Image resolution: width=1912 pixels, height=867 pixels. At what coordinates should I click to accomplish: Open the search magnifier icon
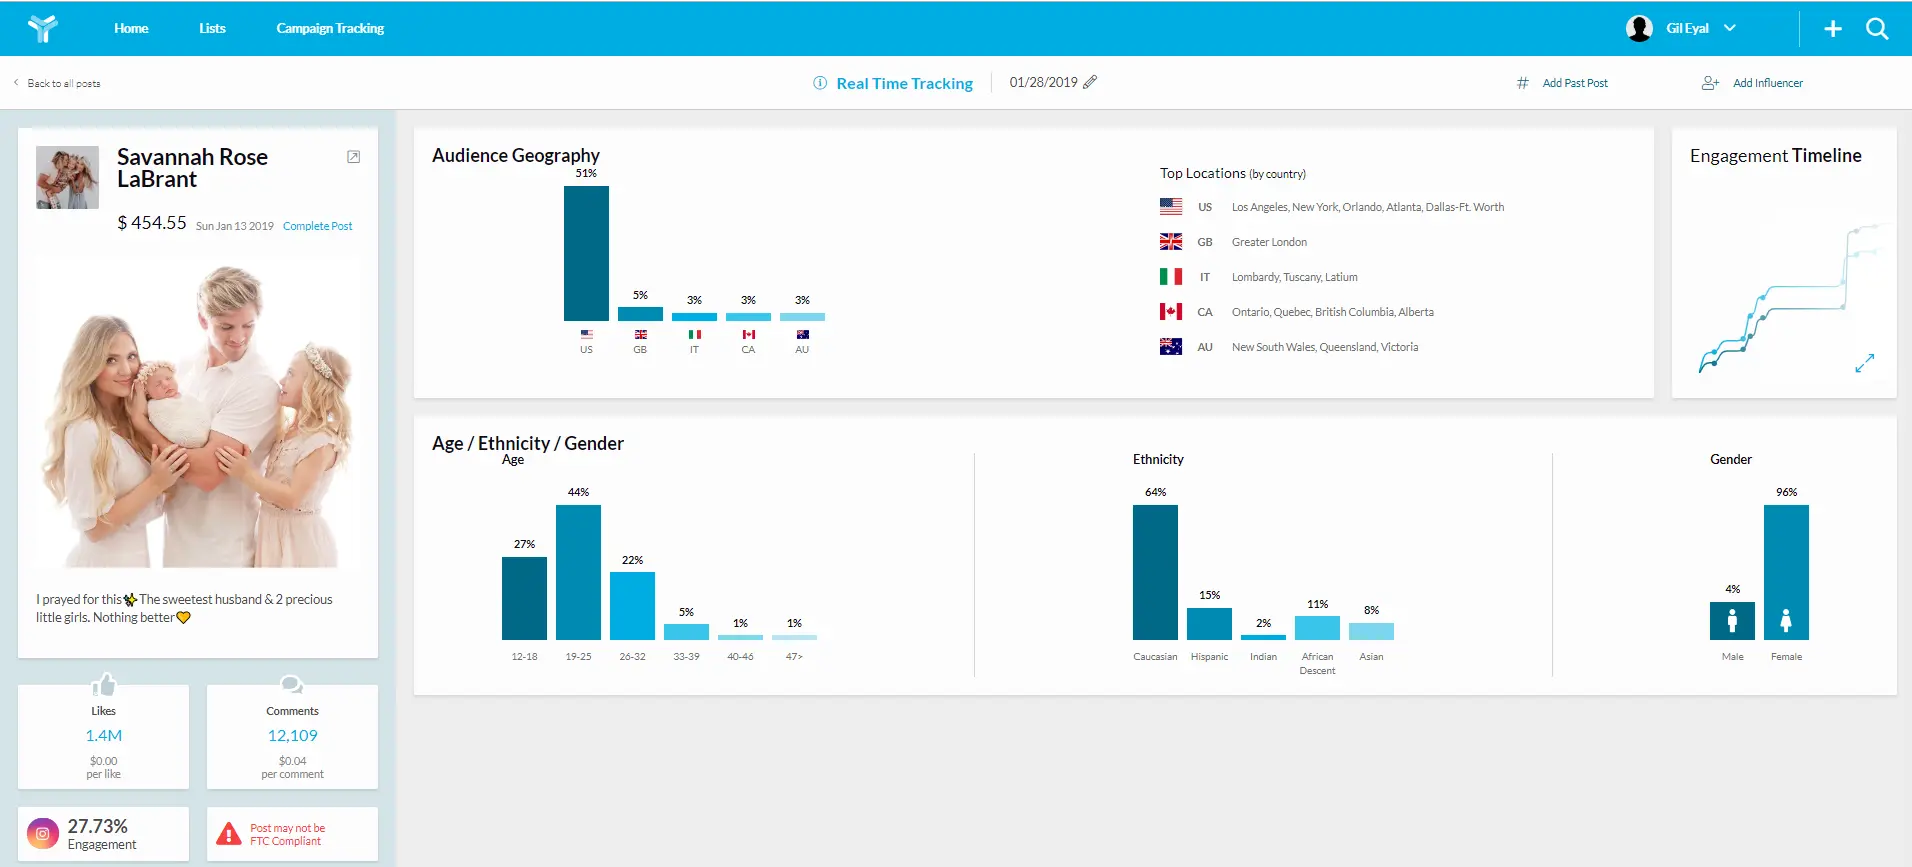(1877, 29)
